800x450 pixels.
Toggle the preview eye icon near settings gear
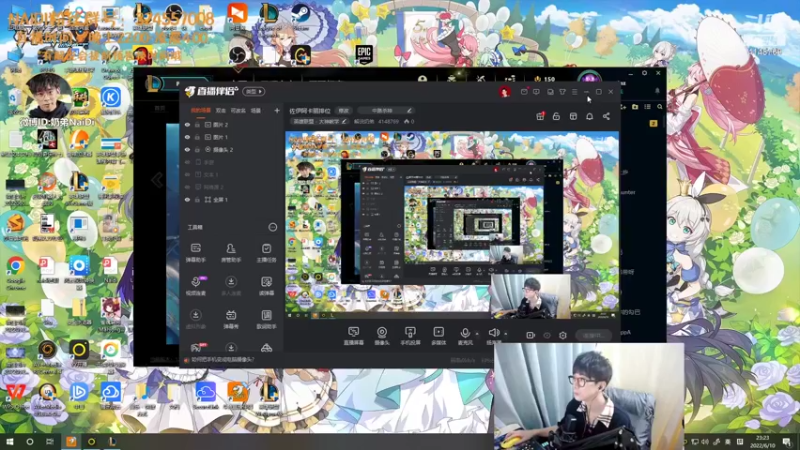click(547, 335)
